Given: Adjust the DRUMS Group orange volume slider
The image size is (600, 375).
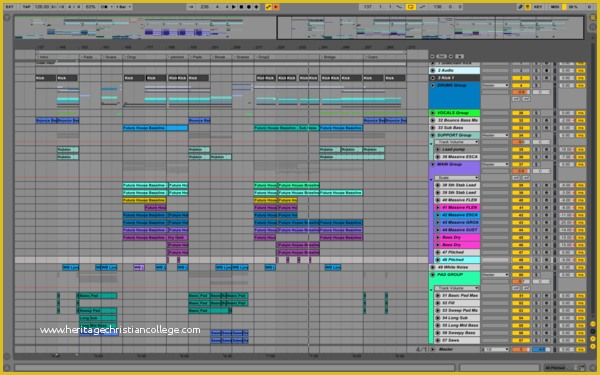Looking at the screenshot, I should pyautogui.click(x=521, y=92).
